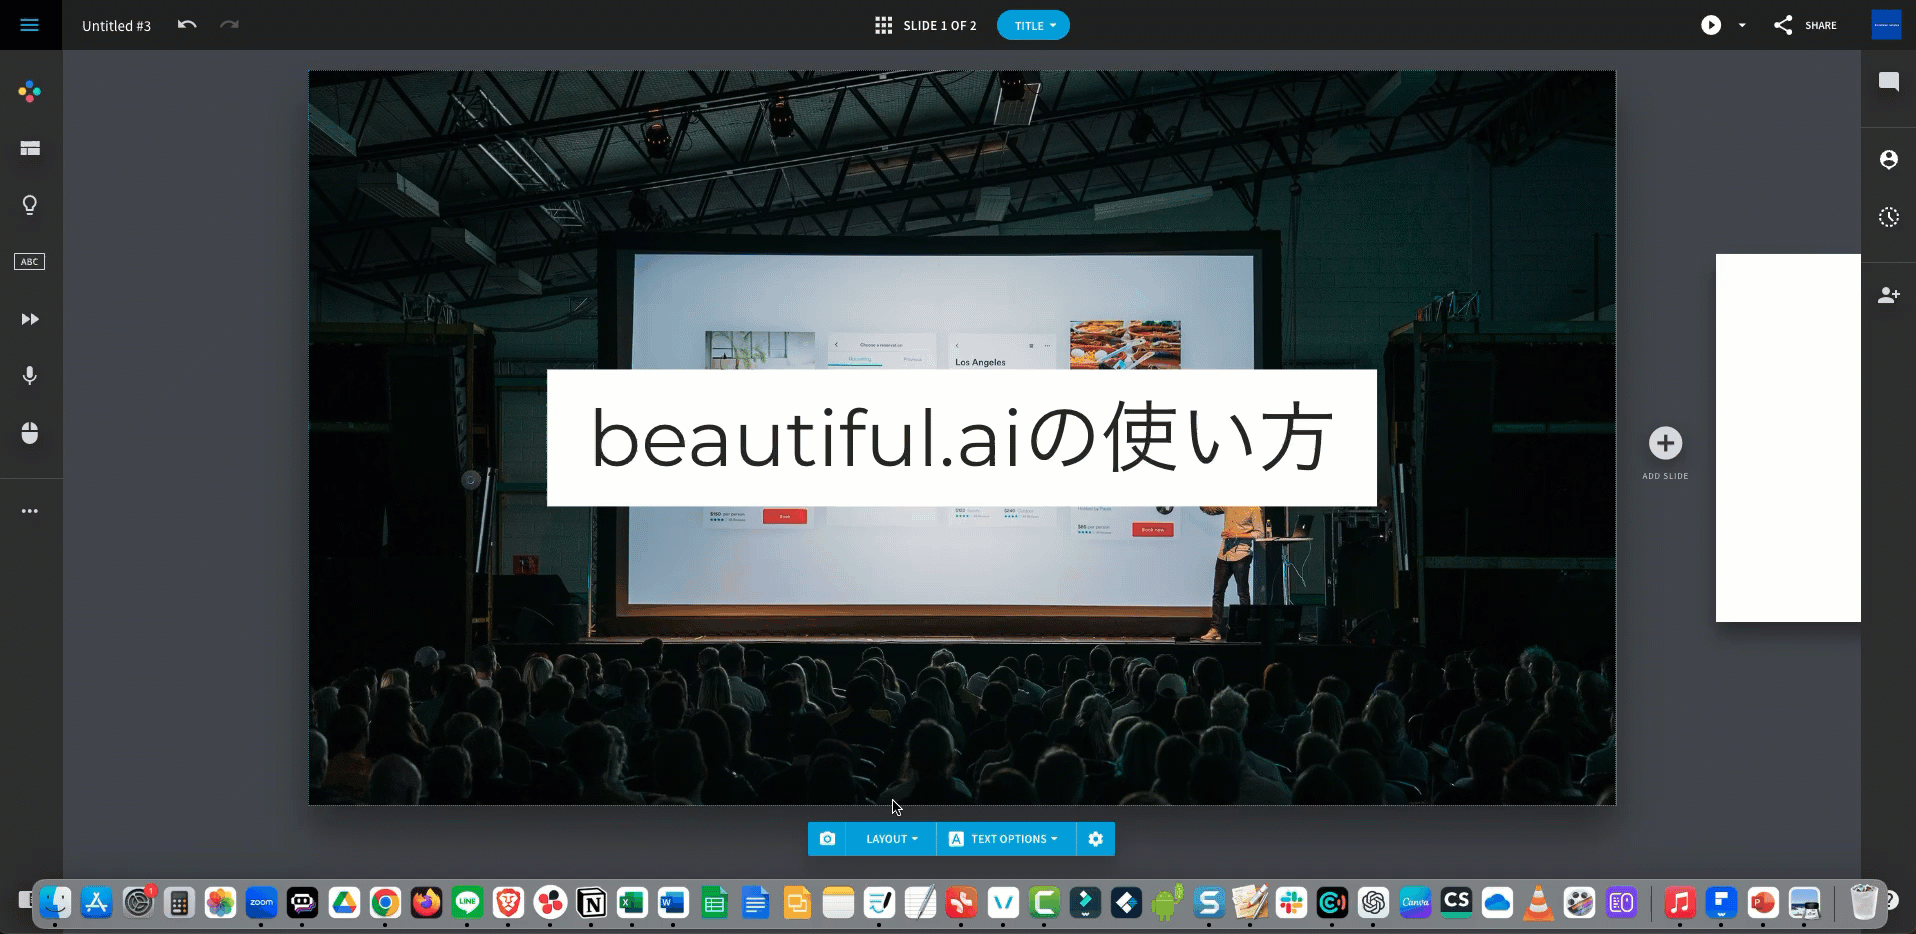Open Notion from the Dock
Image resolution: width=1916 pixels, height=934 pixels.
coord(591,903)
